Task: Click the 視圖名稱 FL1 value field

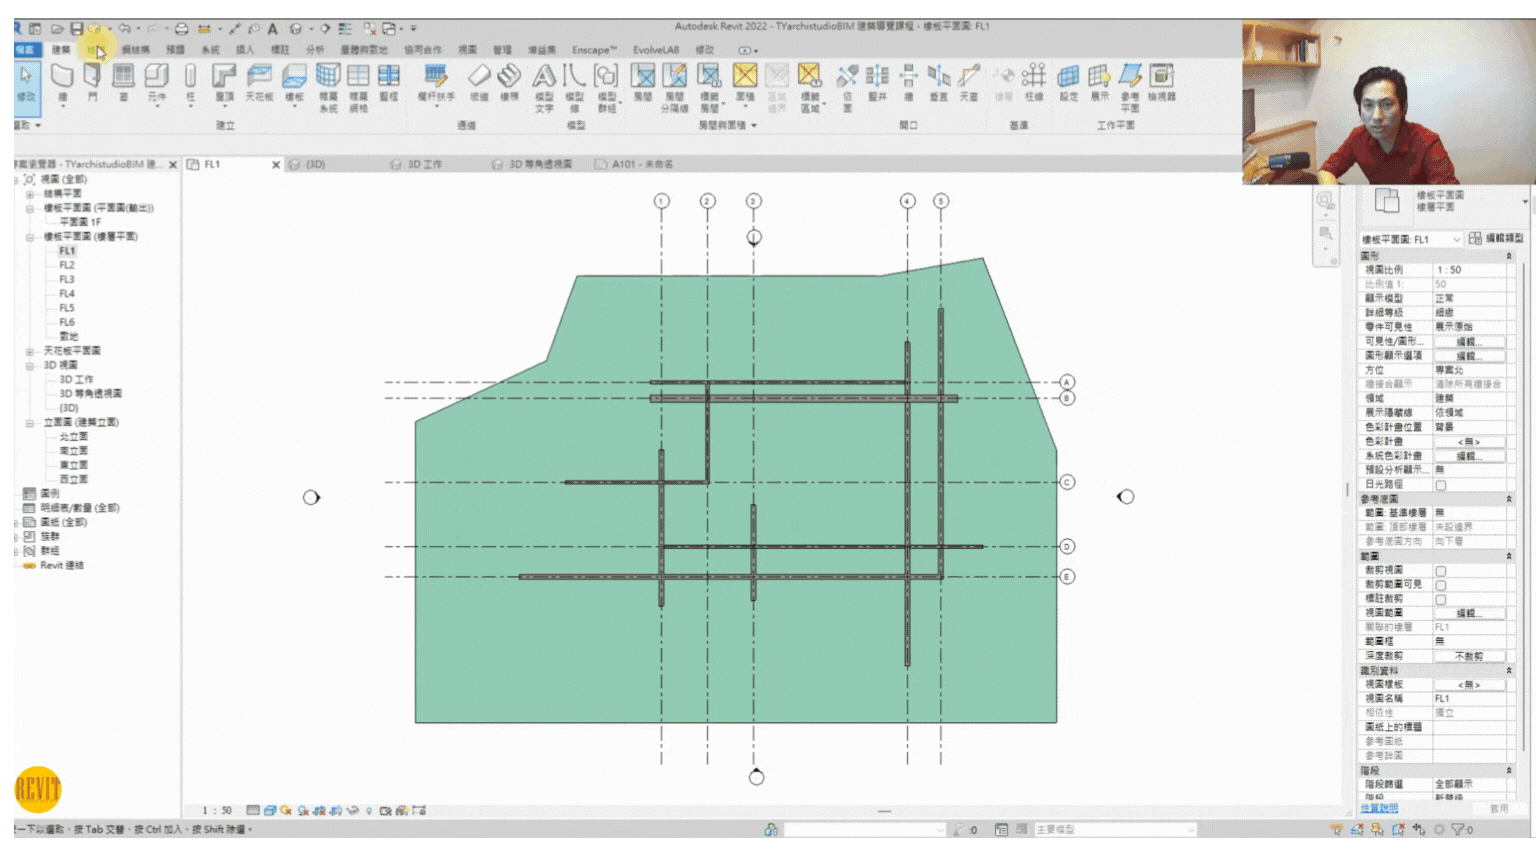Action: pyautogui.click(x=1470, y=699)
